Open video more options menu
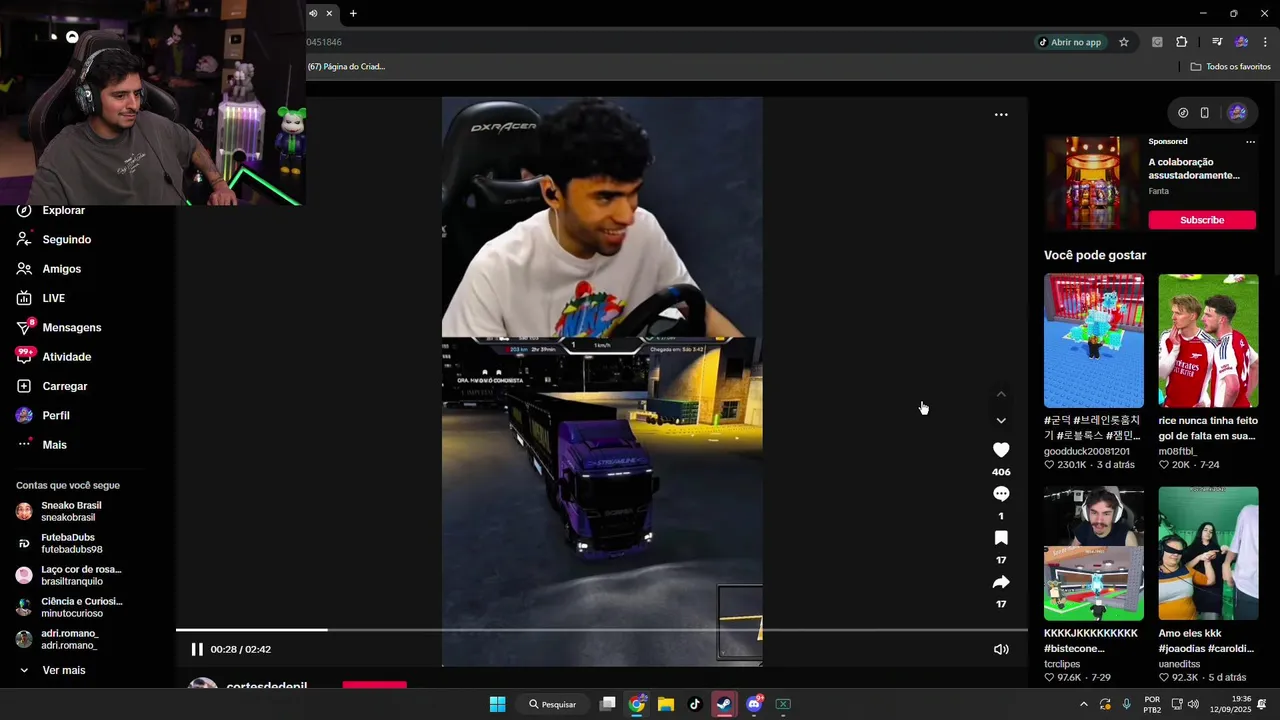The height and width of the screenshot is (720, 1280). [x=1001, y=115]
